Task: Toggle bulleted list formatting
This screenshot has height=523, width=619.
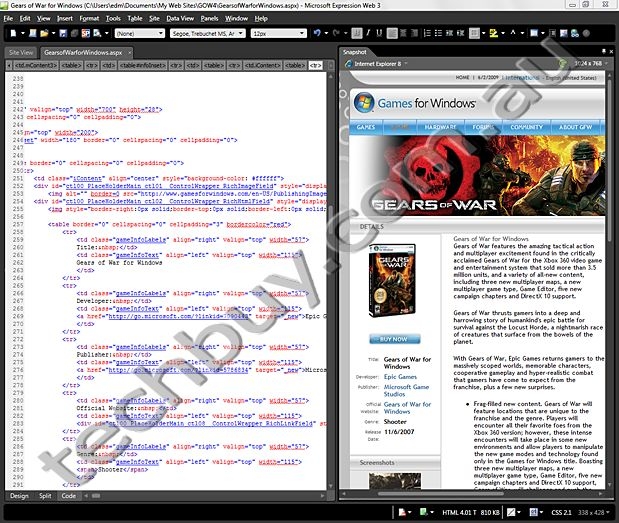Action: pos(438,34)
